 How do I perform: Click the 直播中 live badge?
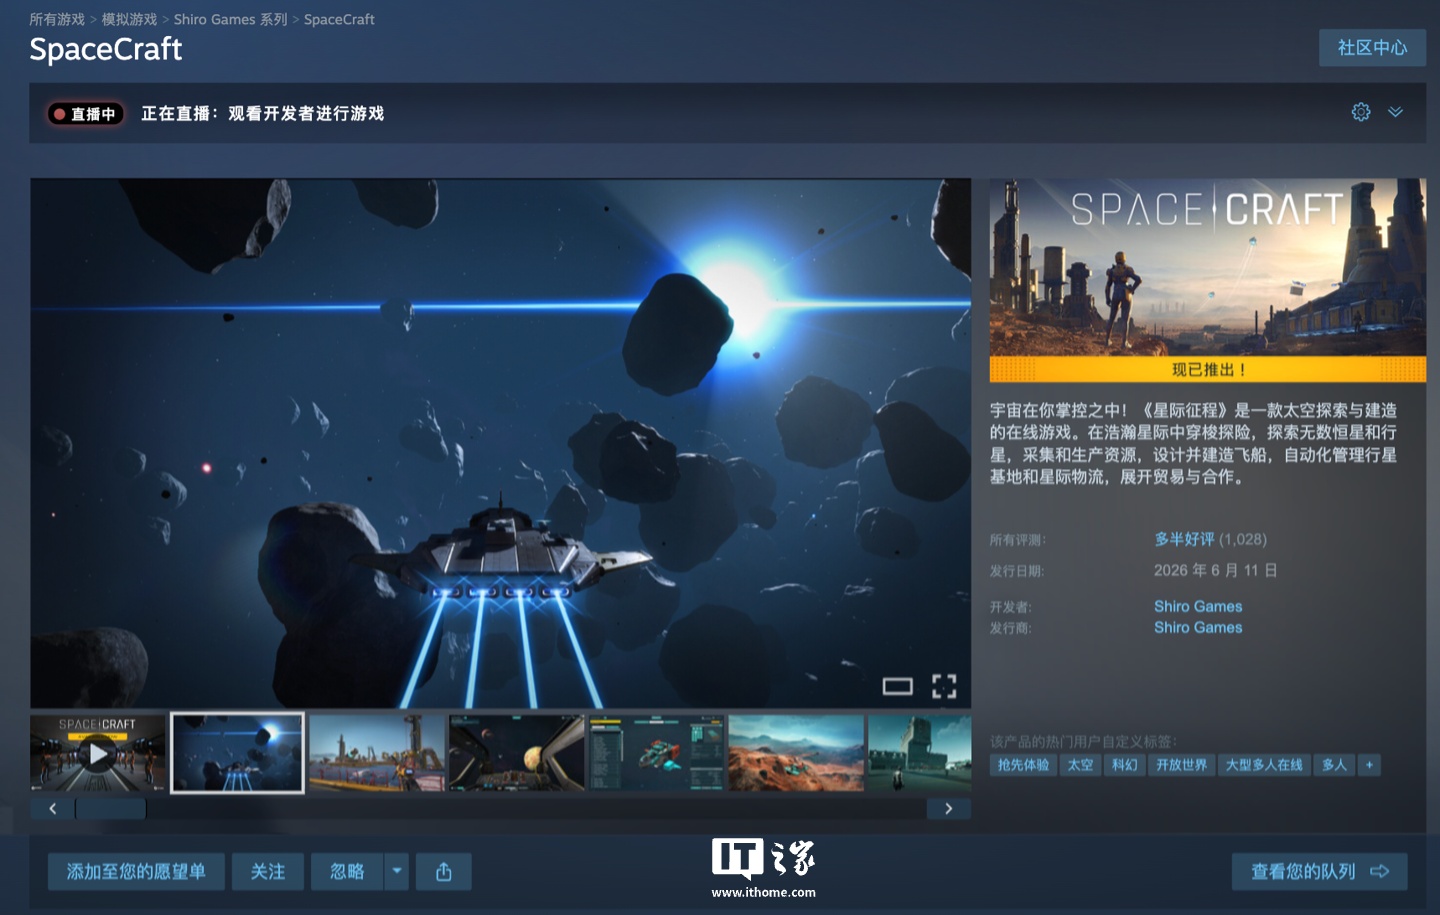[x=86, y=114]
